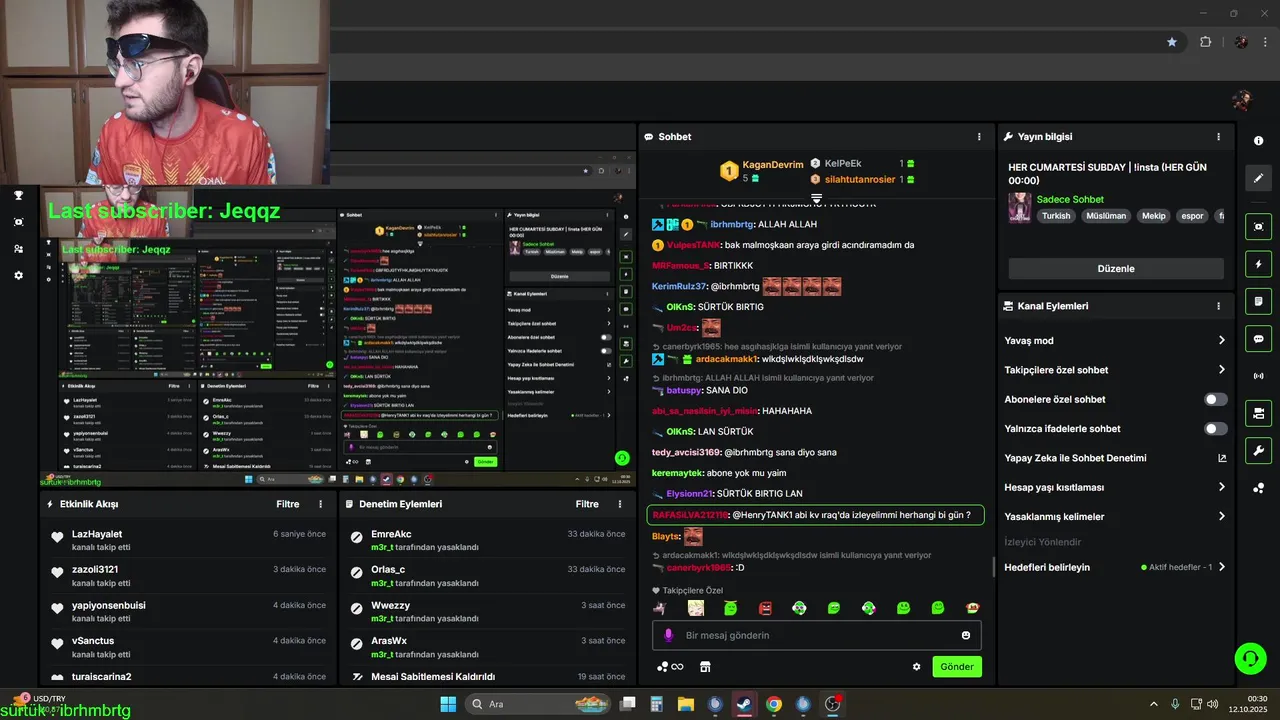The height and width of the screenshot is (720, 1280).
Task: Select the Turkish tag
Action: (1056, 216)
